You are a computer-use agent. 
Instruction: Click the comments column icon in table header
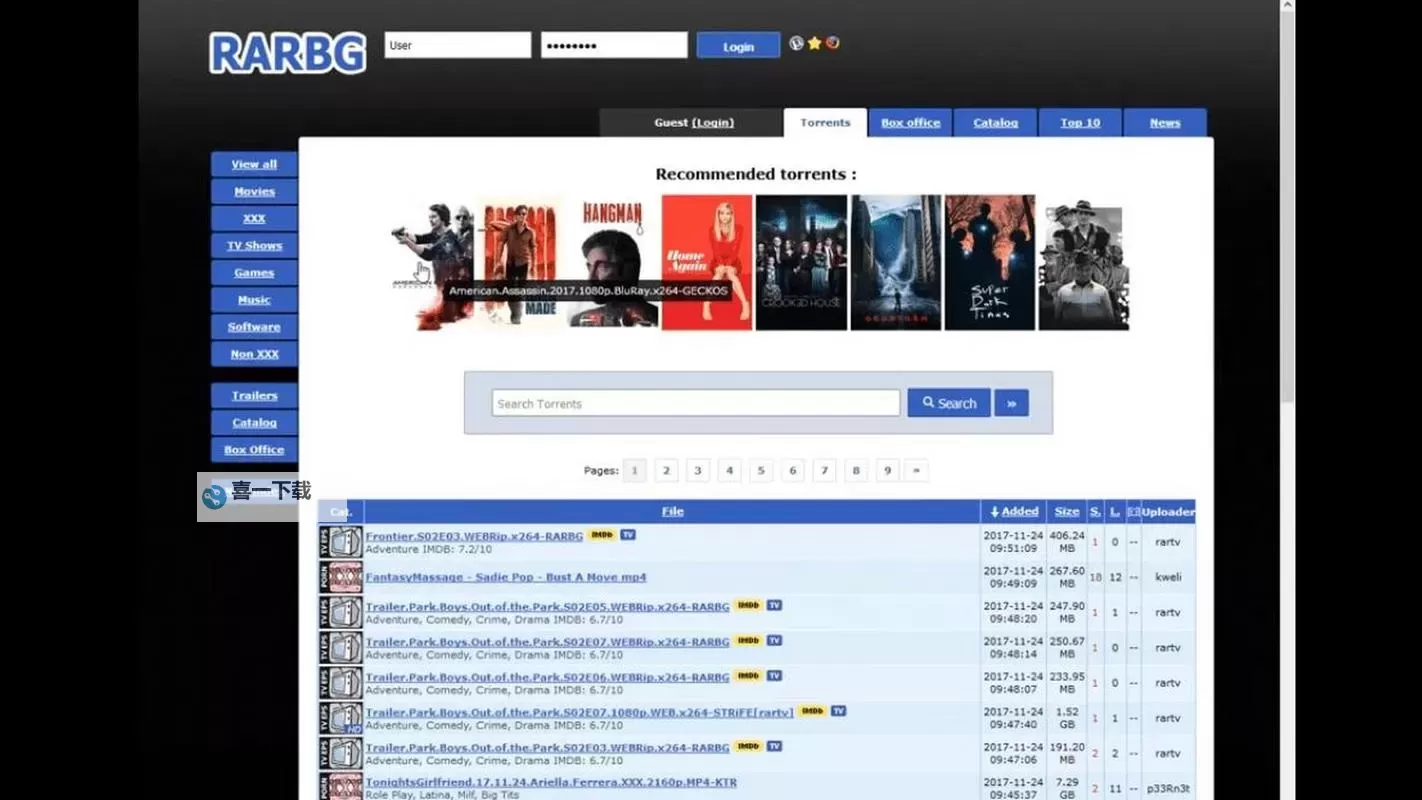click(1133, 512)
